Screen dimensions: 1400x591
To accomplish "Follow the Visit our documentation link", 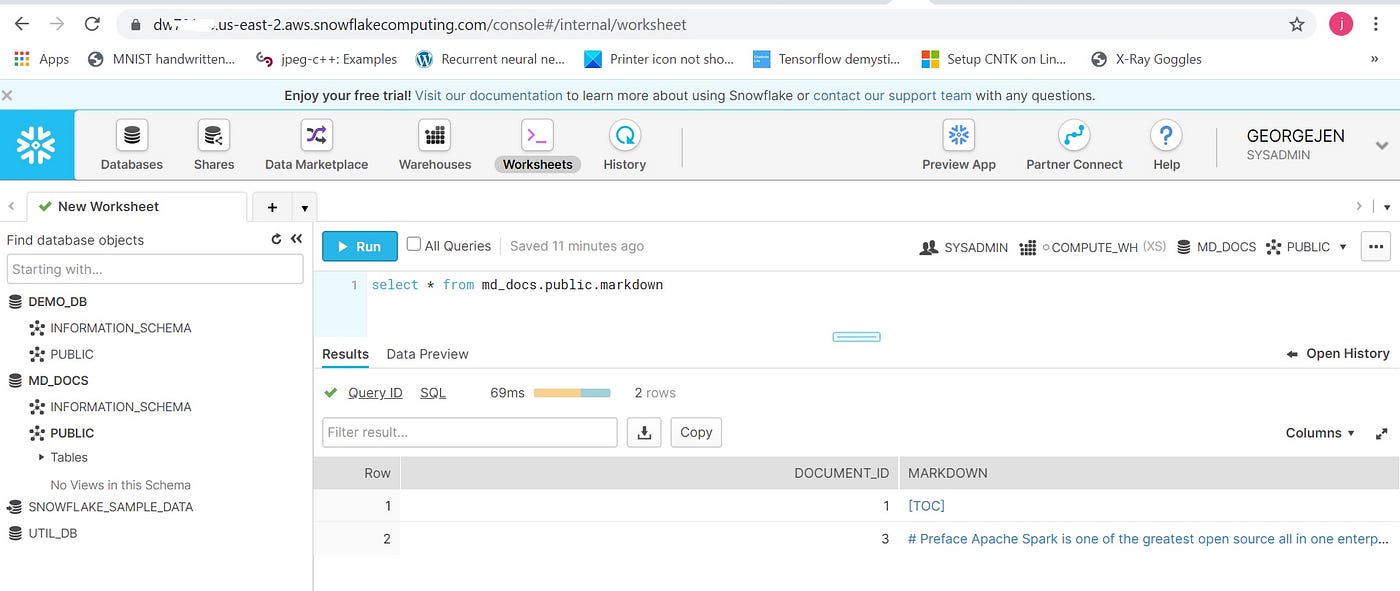I will [x=488, y=96].
